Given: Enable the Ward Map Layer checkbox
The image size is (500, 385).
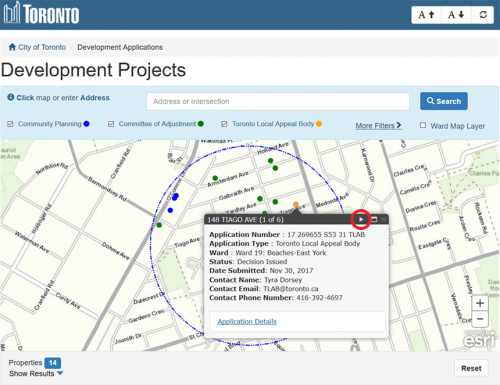Looking at the screenshot, I should click(423, 125).
